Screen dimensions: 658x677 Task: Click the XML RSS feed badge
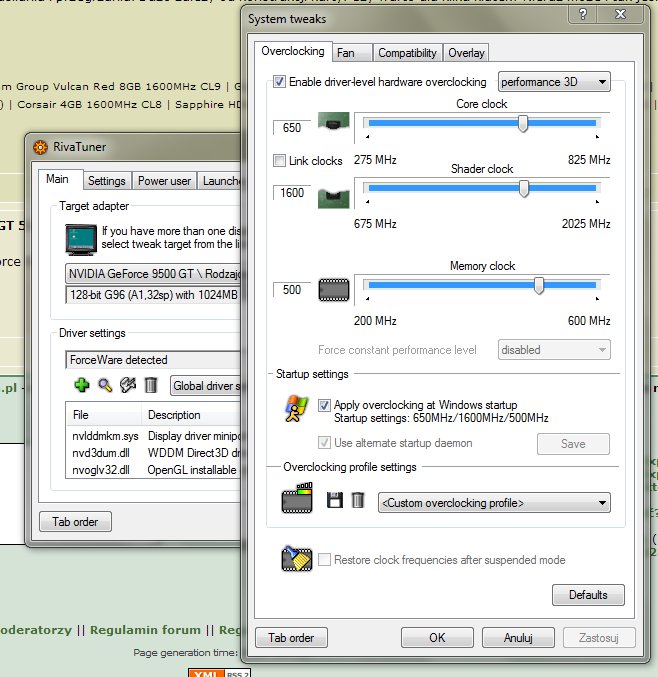coord(219,673)
